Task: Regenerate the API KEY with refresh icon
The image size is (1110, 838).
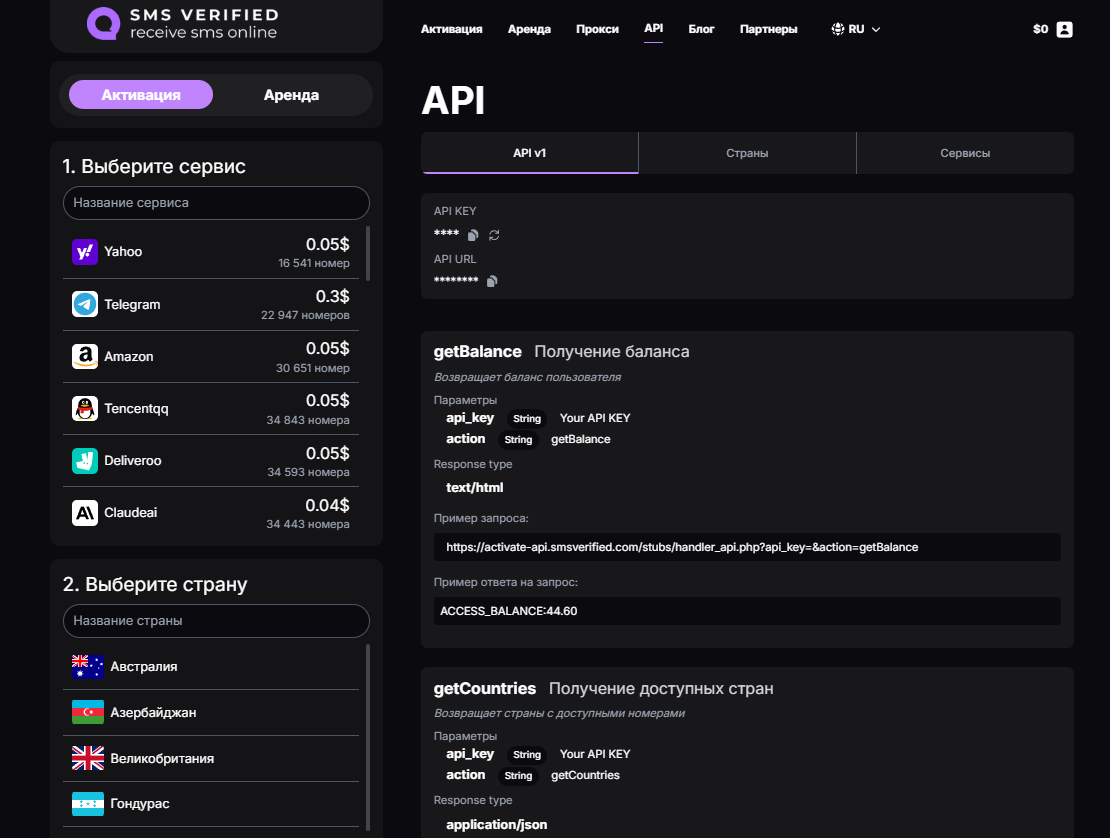Action: pyautogui.click(x=494, y=235)
